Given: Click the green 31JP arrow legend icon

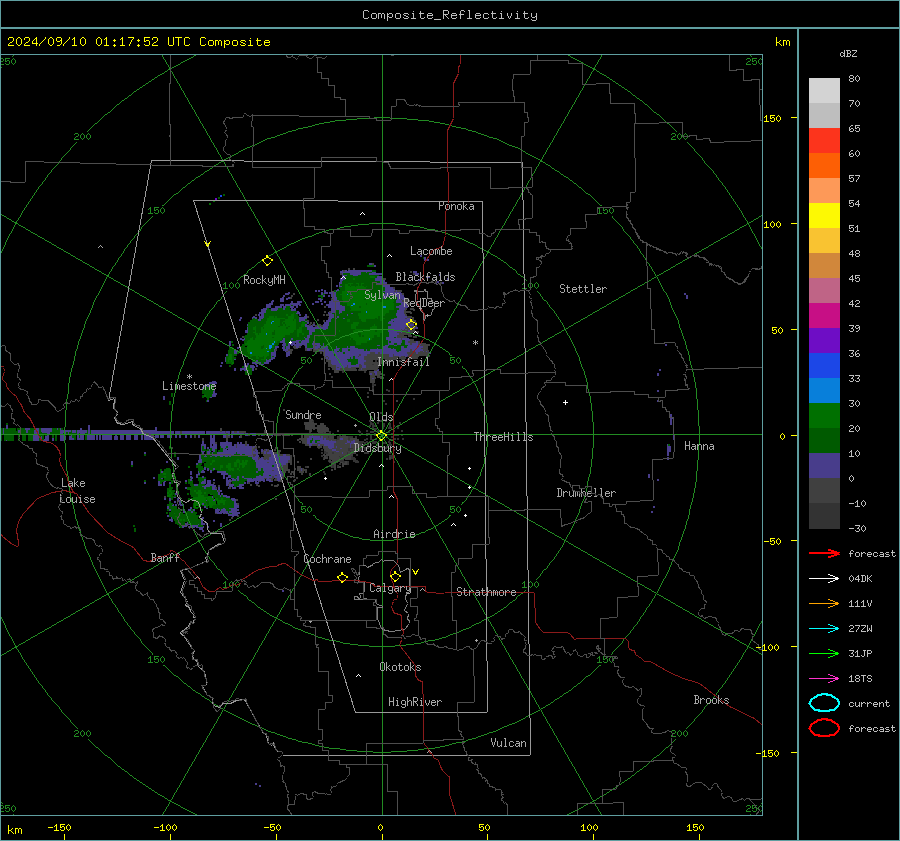Looking at the screenshot, I should pyautogui.click(x=824, y=653).
